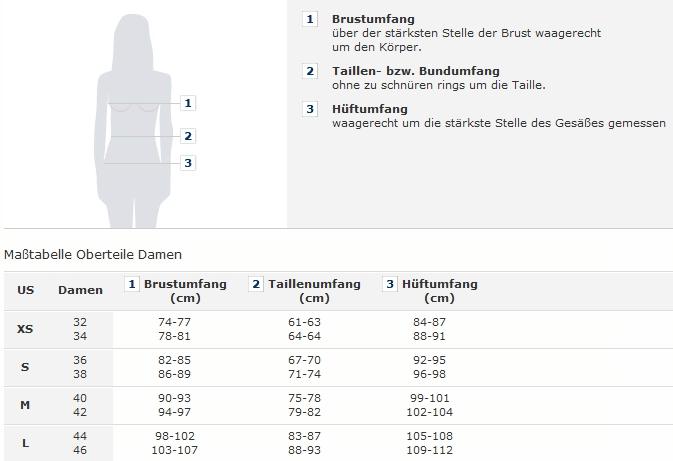
Task: Select the L size row label
Action: [25, 443]
